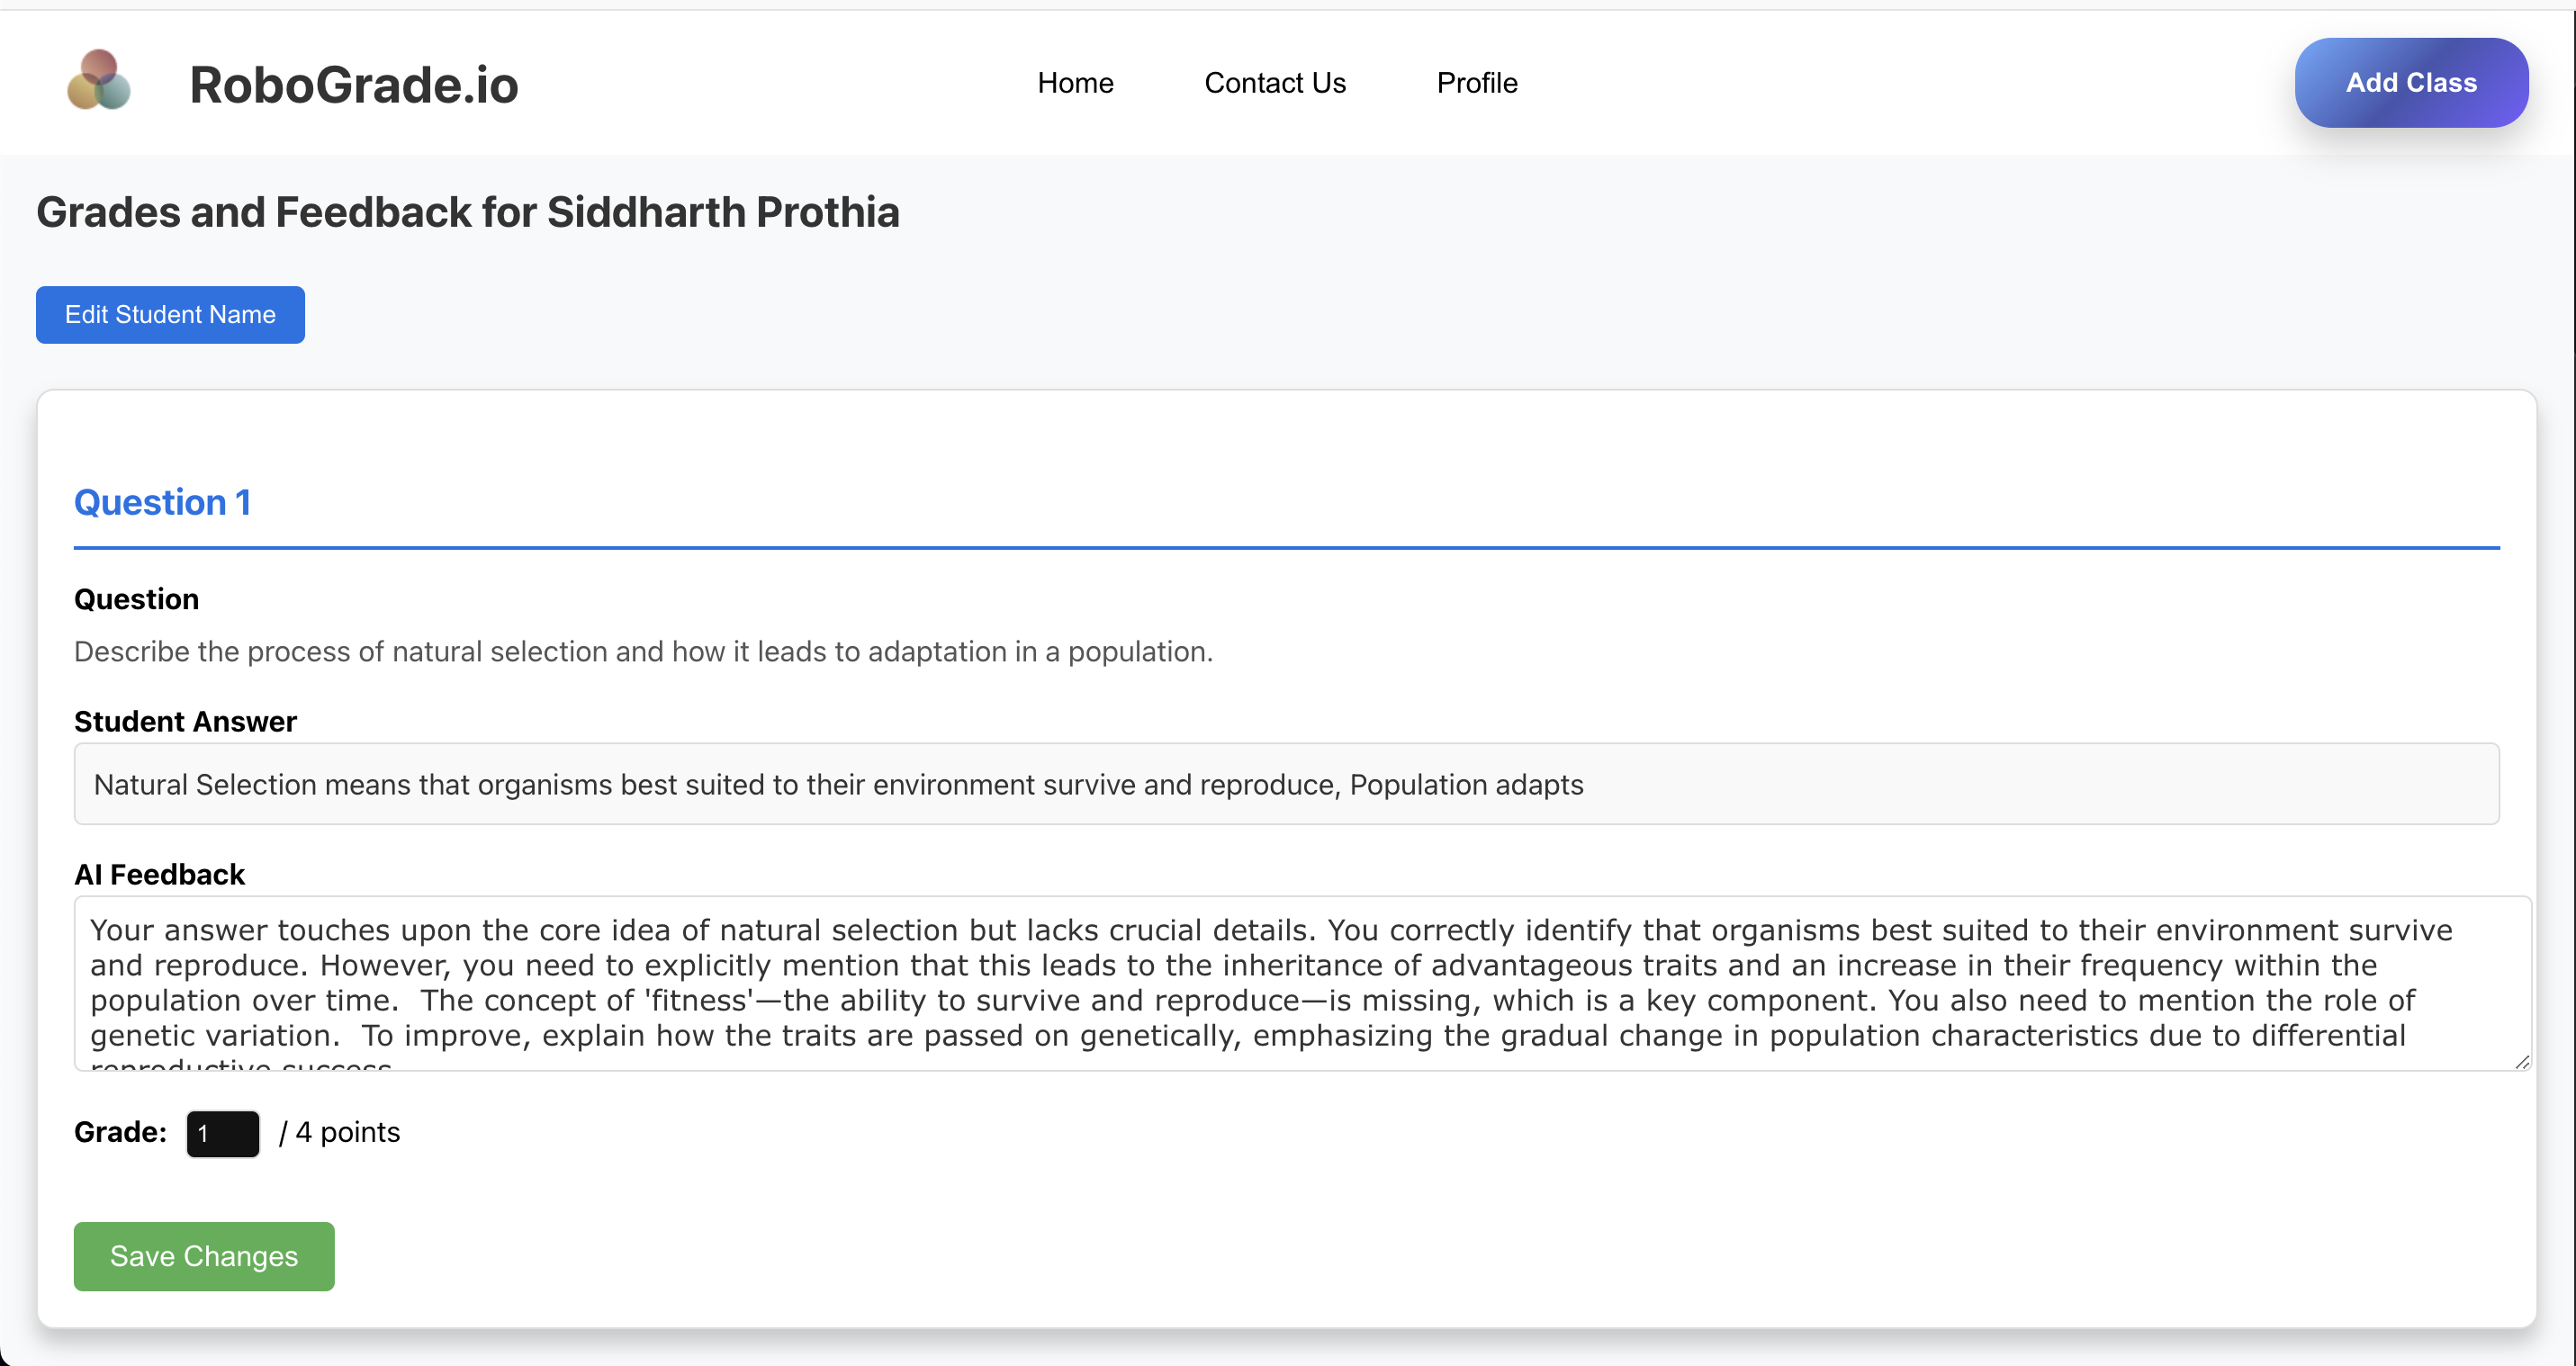Click the RoboGrade colored circles logo
Image resolution: width=2576 pixels, height=1366 pixels.
(99, 81)
